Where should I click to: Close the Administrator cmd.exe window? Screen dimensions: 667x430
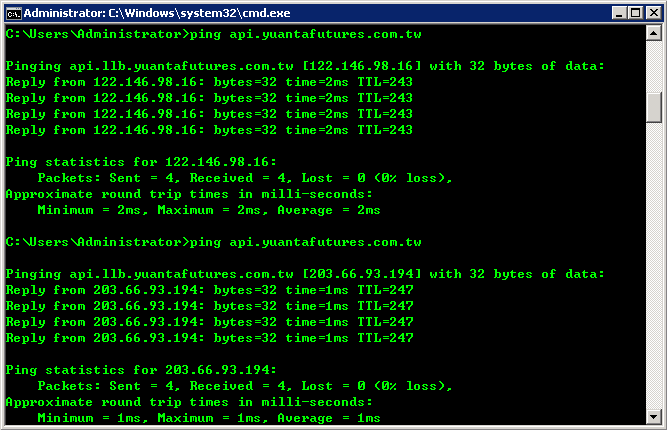point(653,13)
